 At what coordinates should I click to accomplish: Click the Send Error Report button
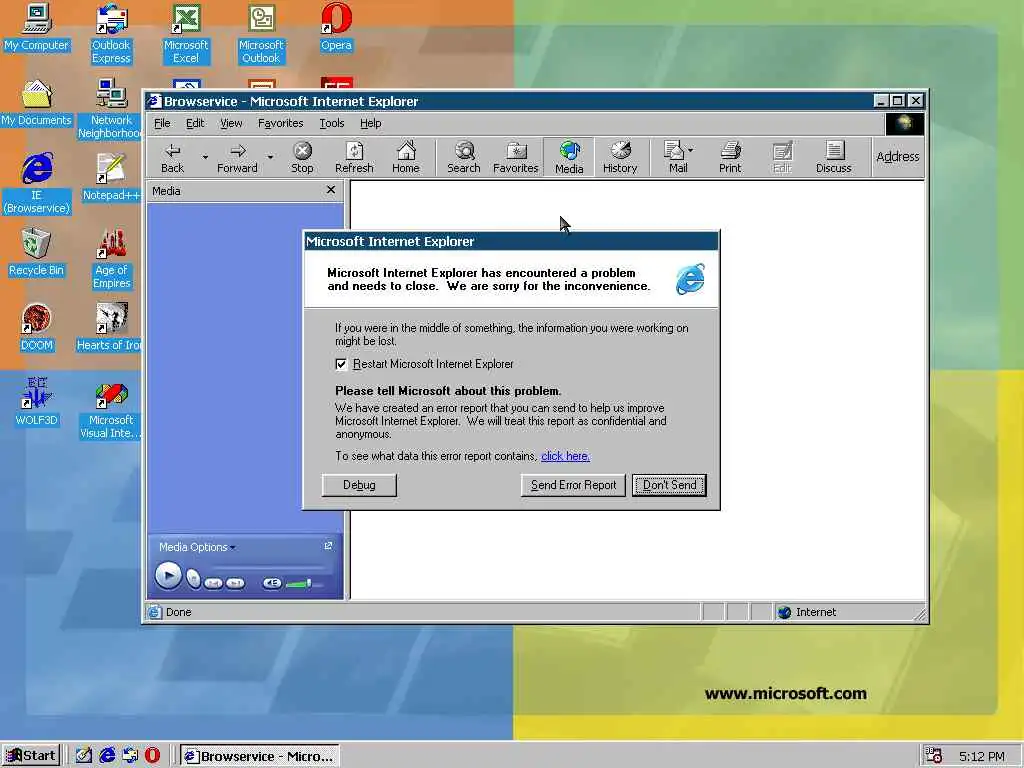tap(573, 485)
